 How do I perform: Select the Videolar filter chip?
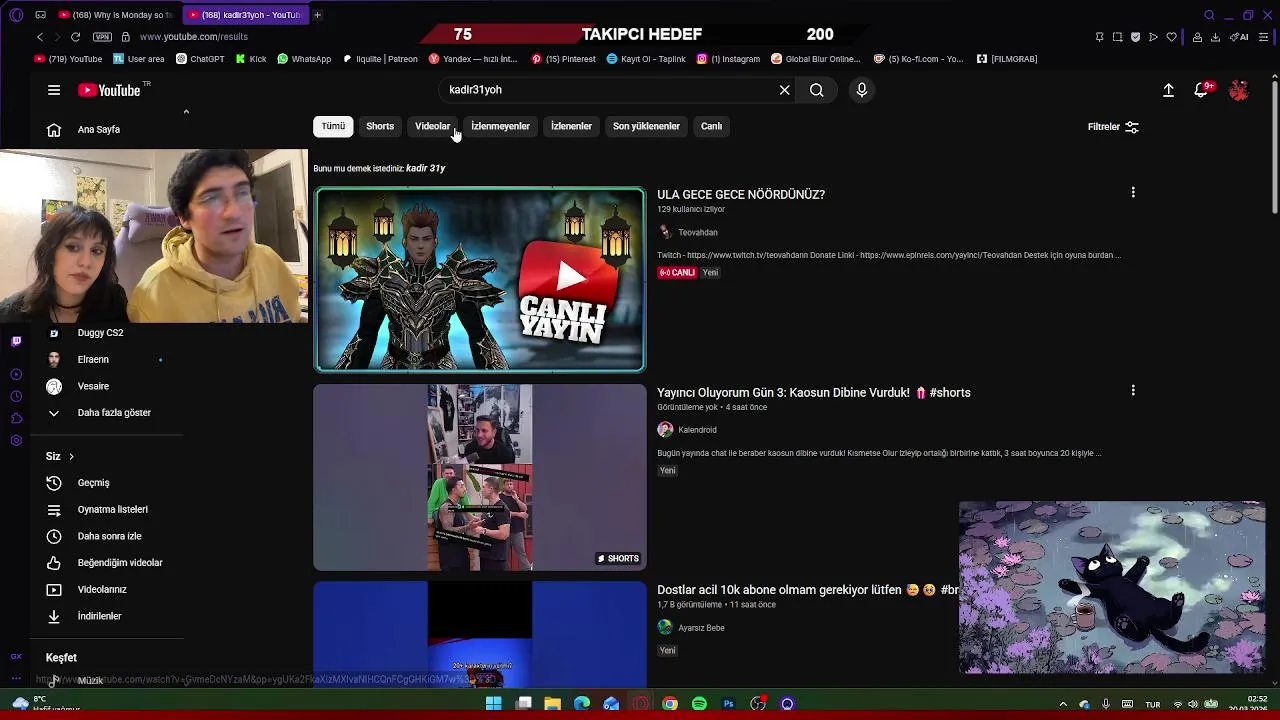coord(433,126)
